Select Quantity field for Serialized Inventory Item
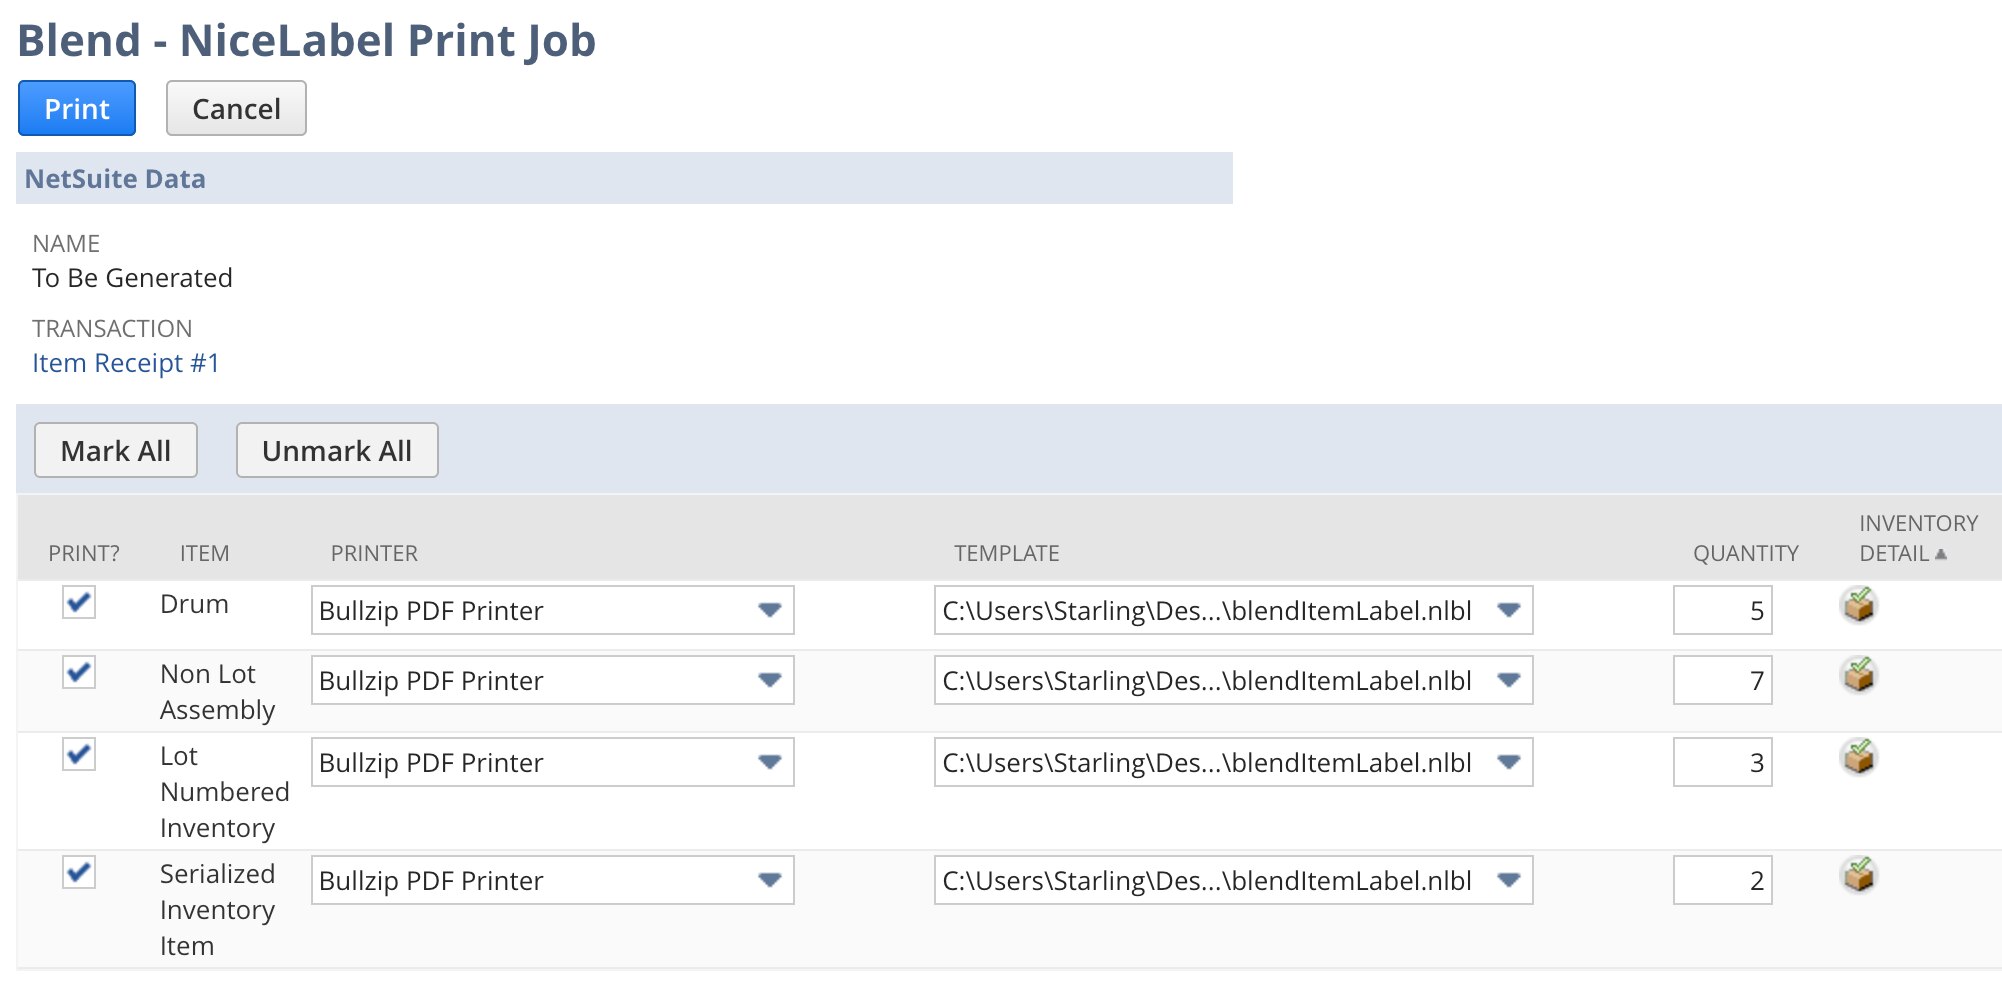 click(x=1722, y=880)
